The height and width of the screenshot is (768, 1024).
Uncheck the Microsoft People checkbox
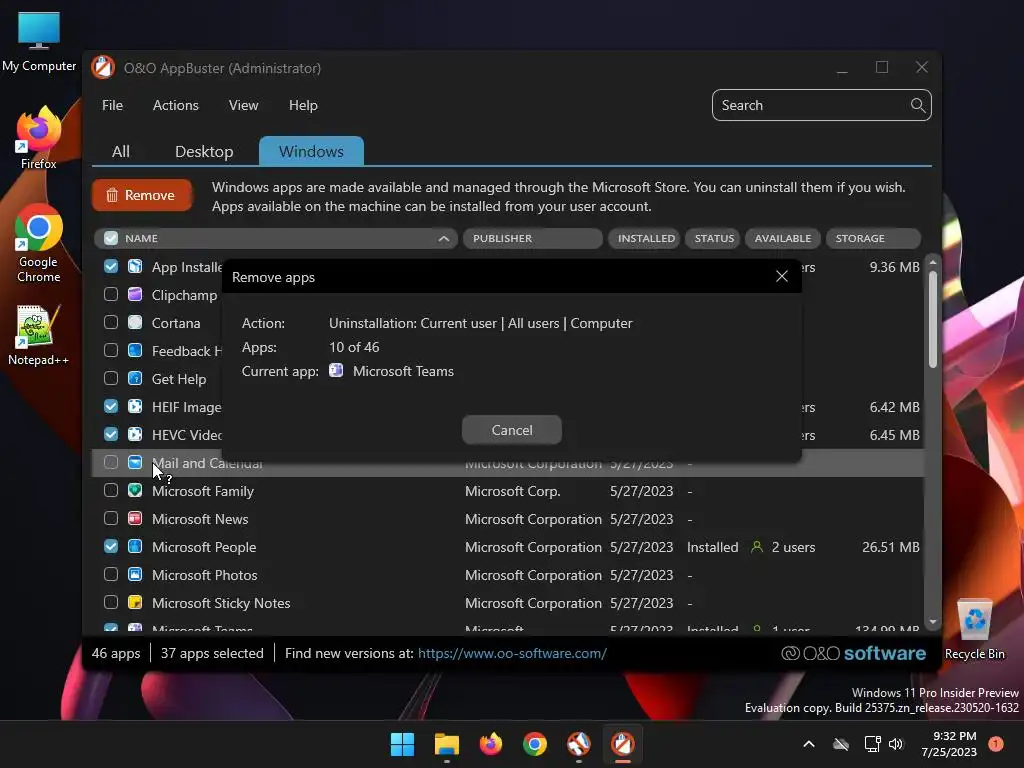(x=111, y=547)
